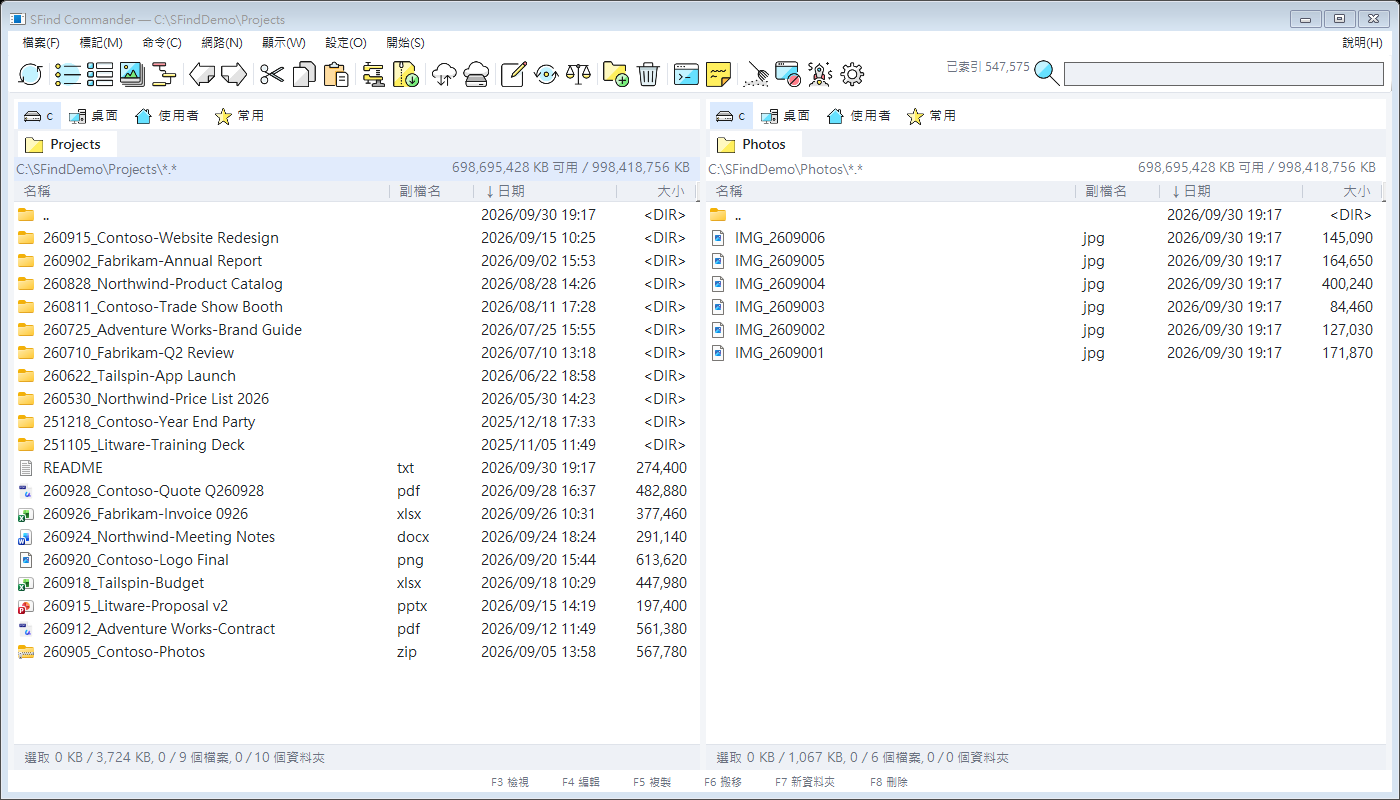1400x800 pixels.
Task: Sort left panel by 副檔名 column
Action: pyautogui.click(x=431, y=191)
